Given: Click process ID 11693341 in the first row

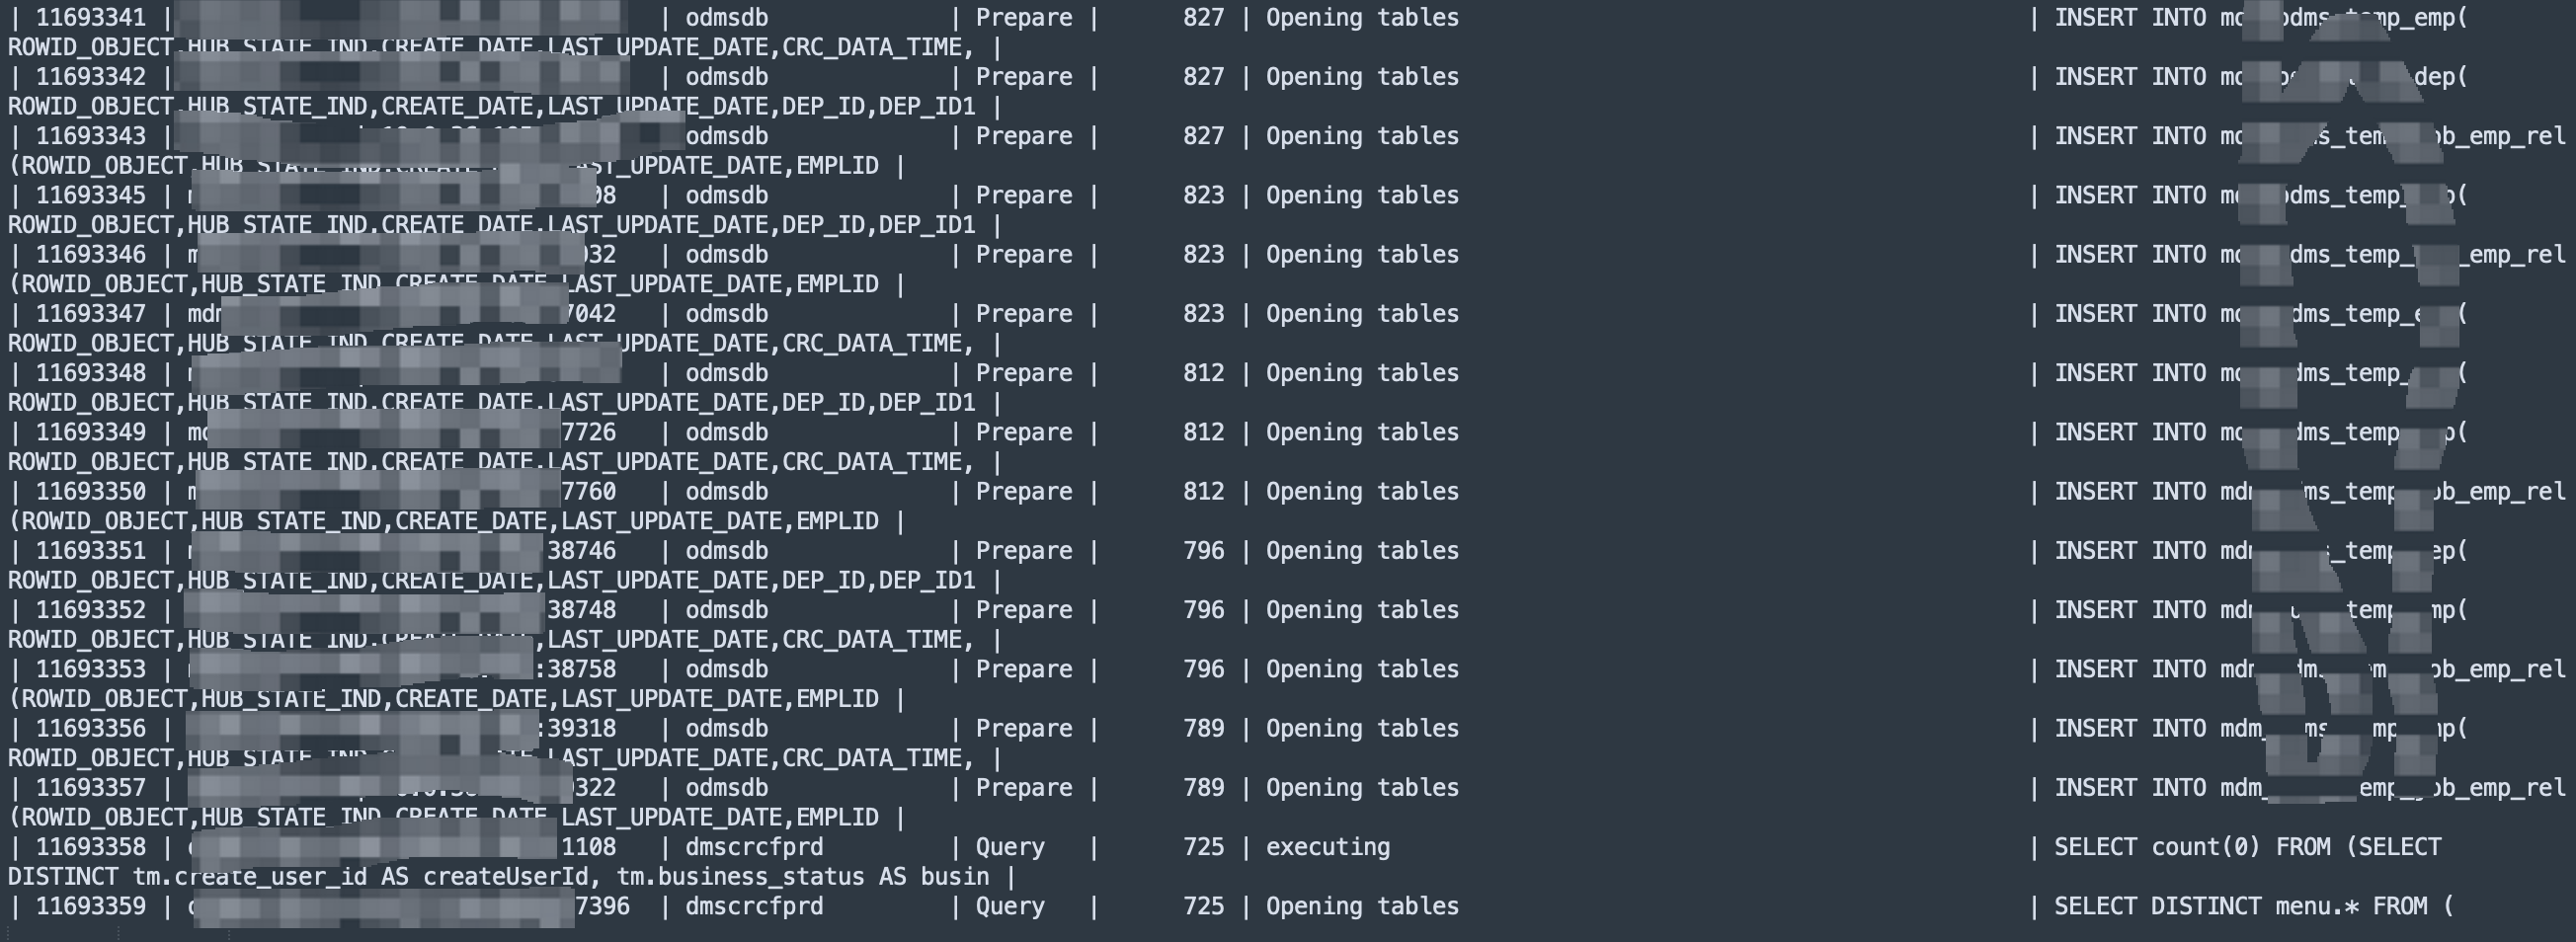Looking at the screenshot, I should coord(91,18).
